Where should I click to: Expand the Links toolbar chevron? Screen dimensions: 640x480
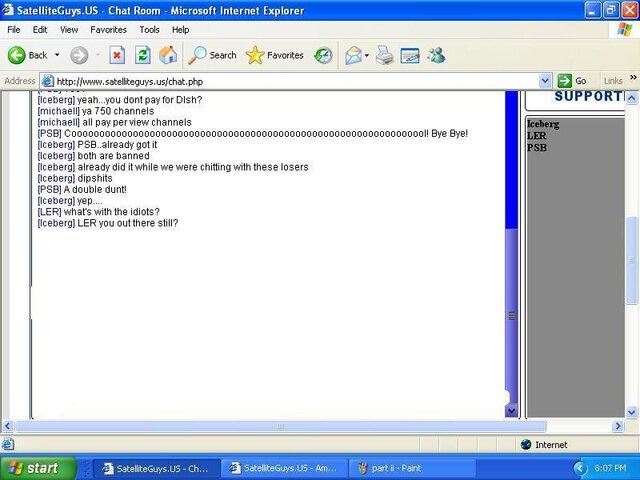pos(633,77)
